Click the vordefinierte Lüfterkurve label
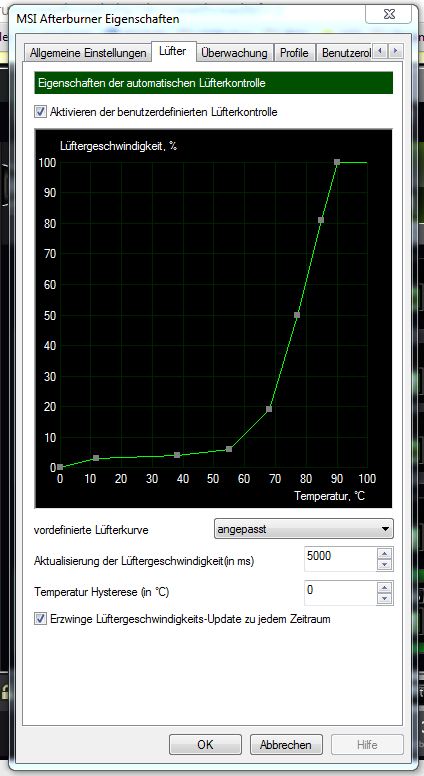The width and height of the screenshot is (424, 776). (x=91, y=530)
